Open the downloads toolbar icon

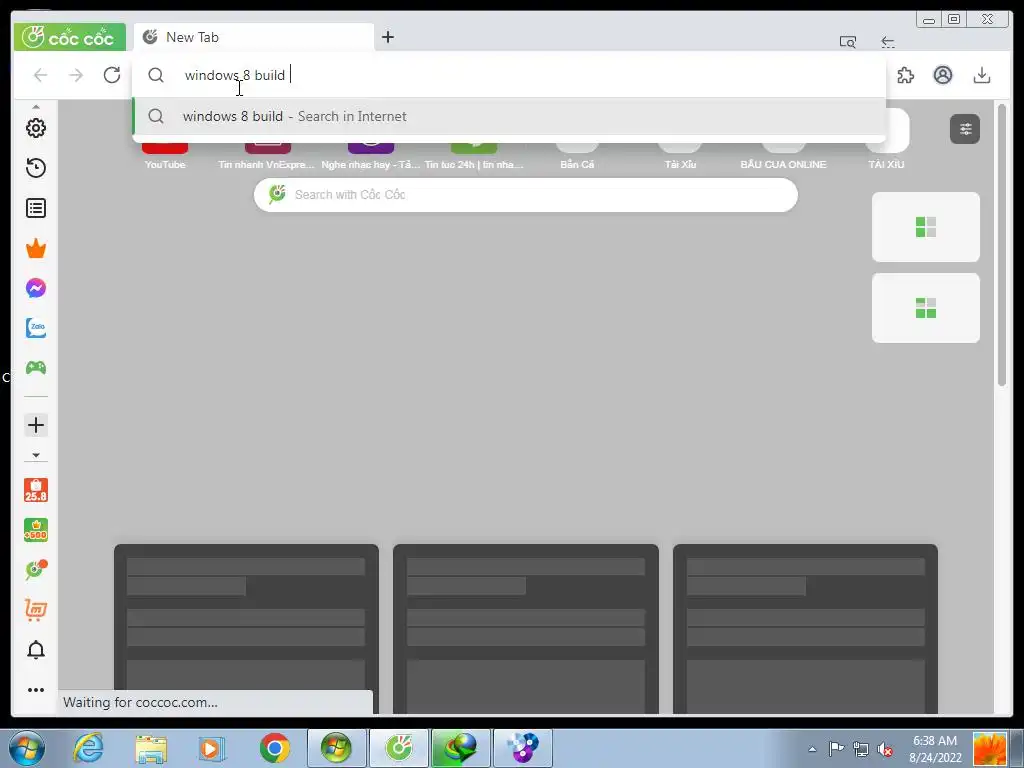[982, 75]
